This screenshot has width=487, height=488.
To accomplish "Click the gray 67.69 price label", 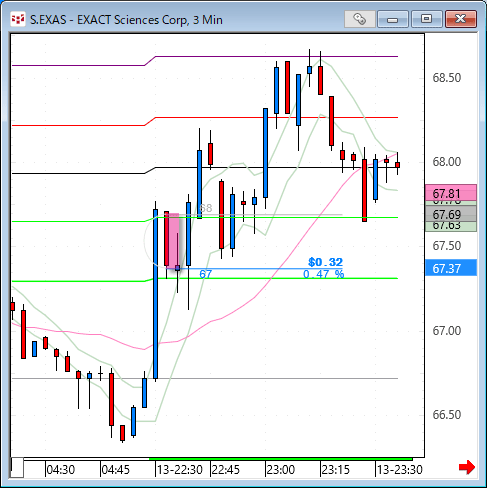I will click(x=451, y=214).
